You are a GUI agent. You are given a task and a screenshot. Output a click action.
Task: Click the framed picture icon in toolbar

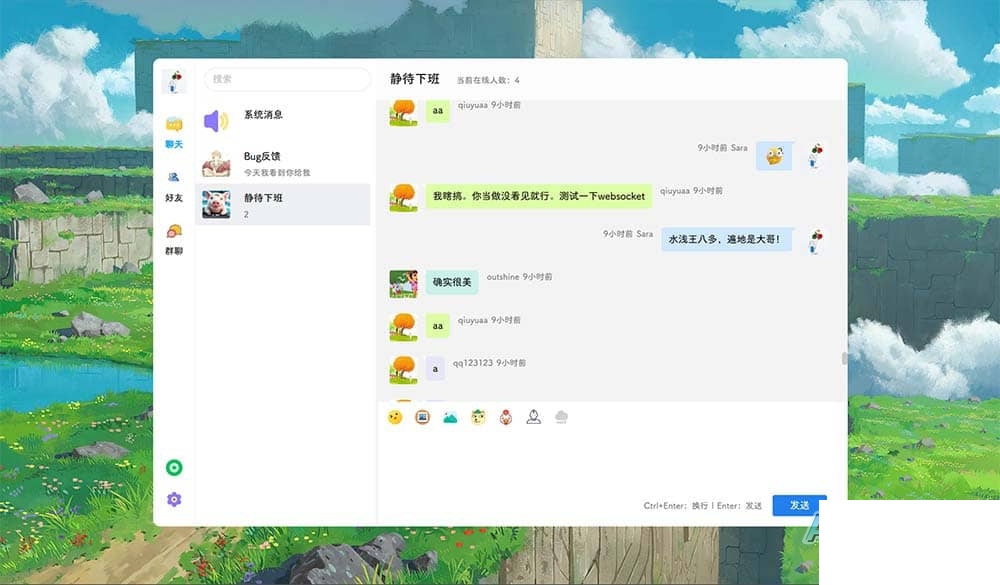pos(422,417)
